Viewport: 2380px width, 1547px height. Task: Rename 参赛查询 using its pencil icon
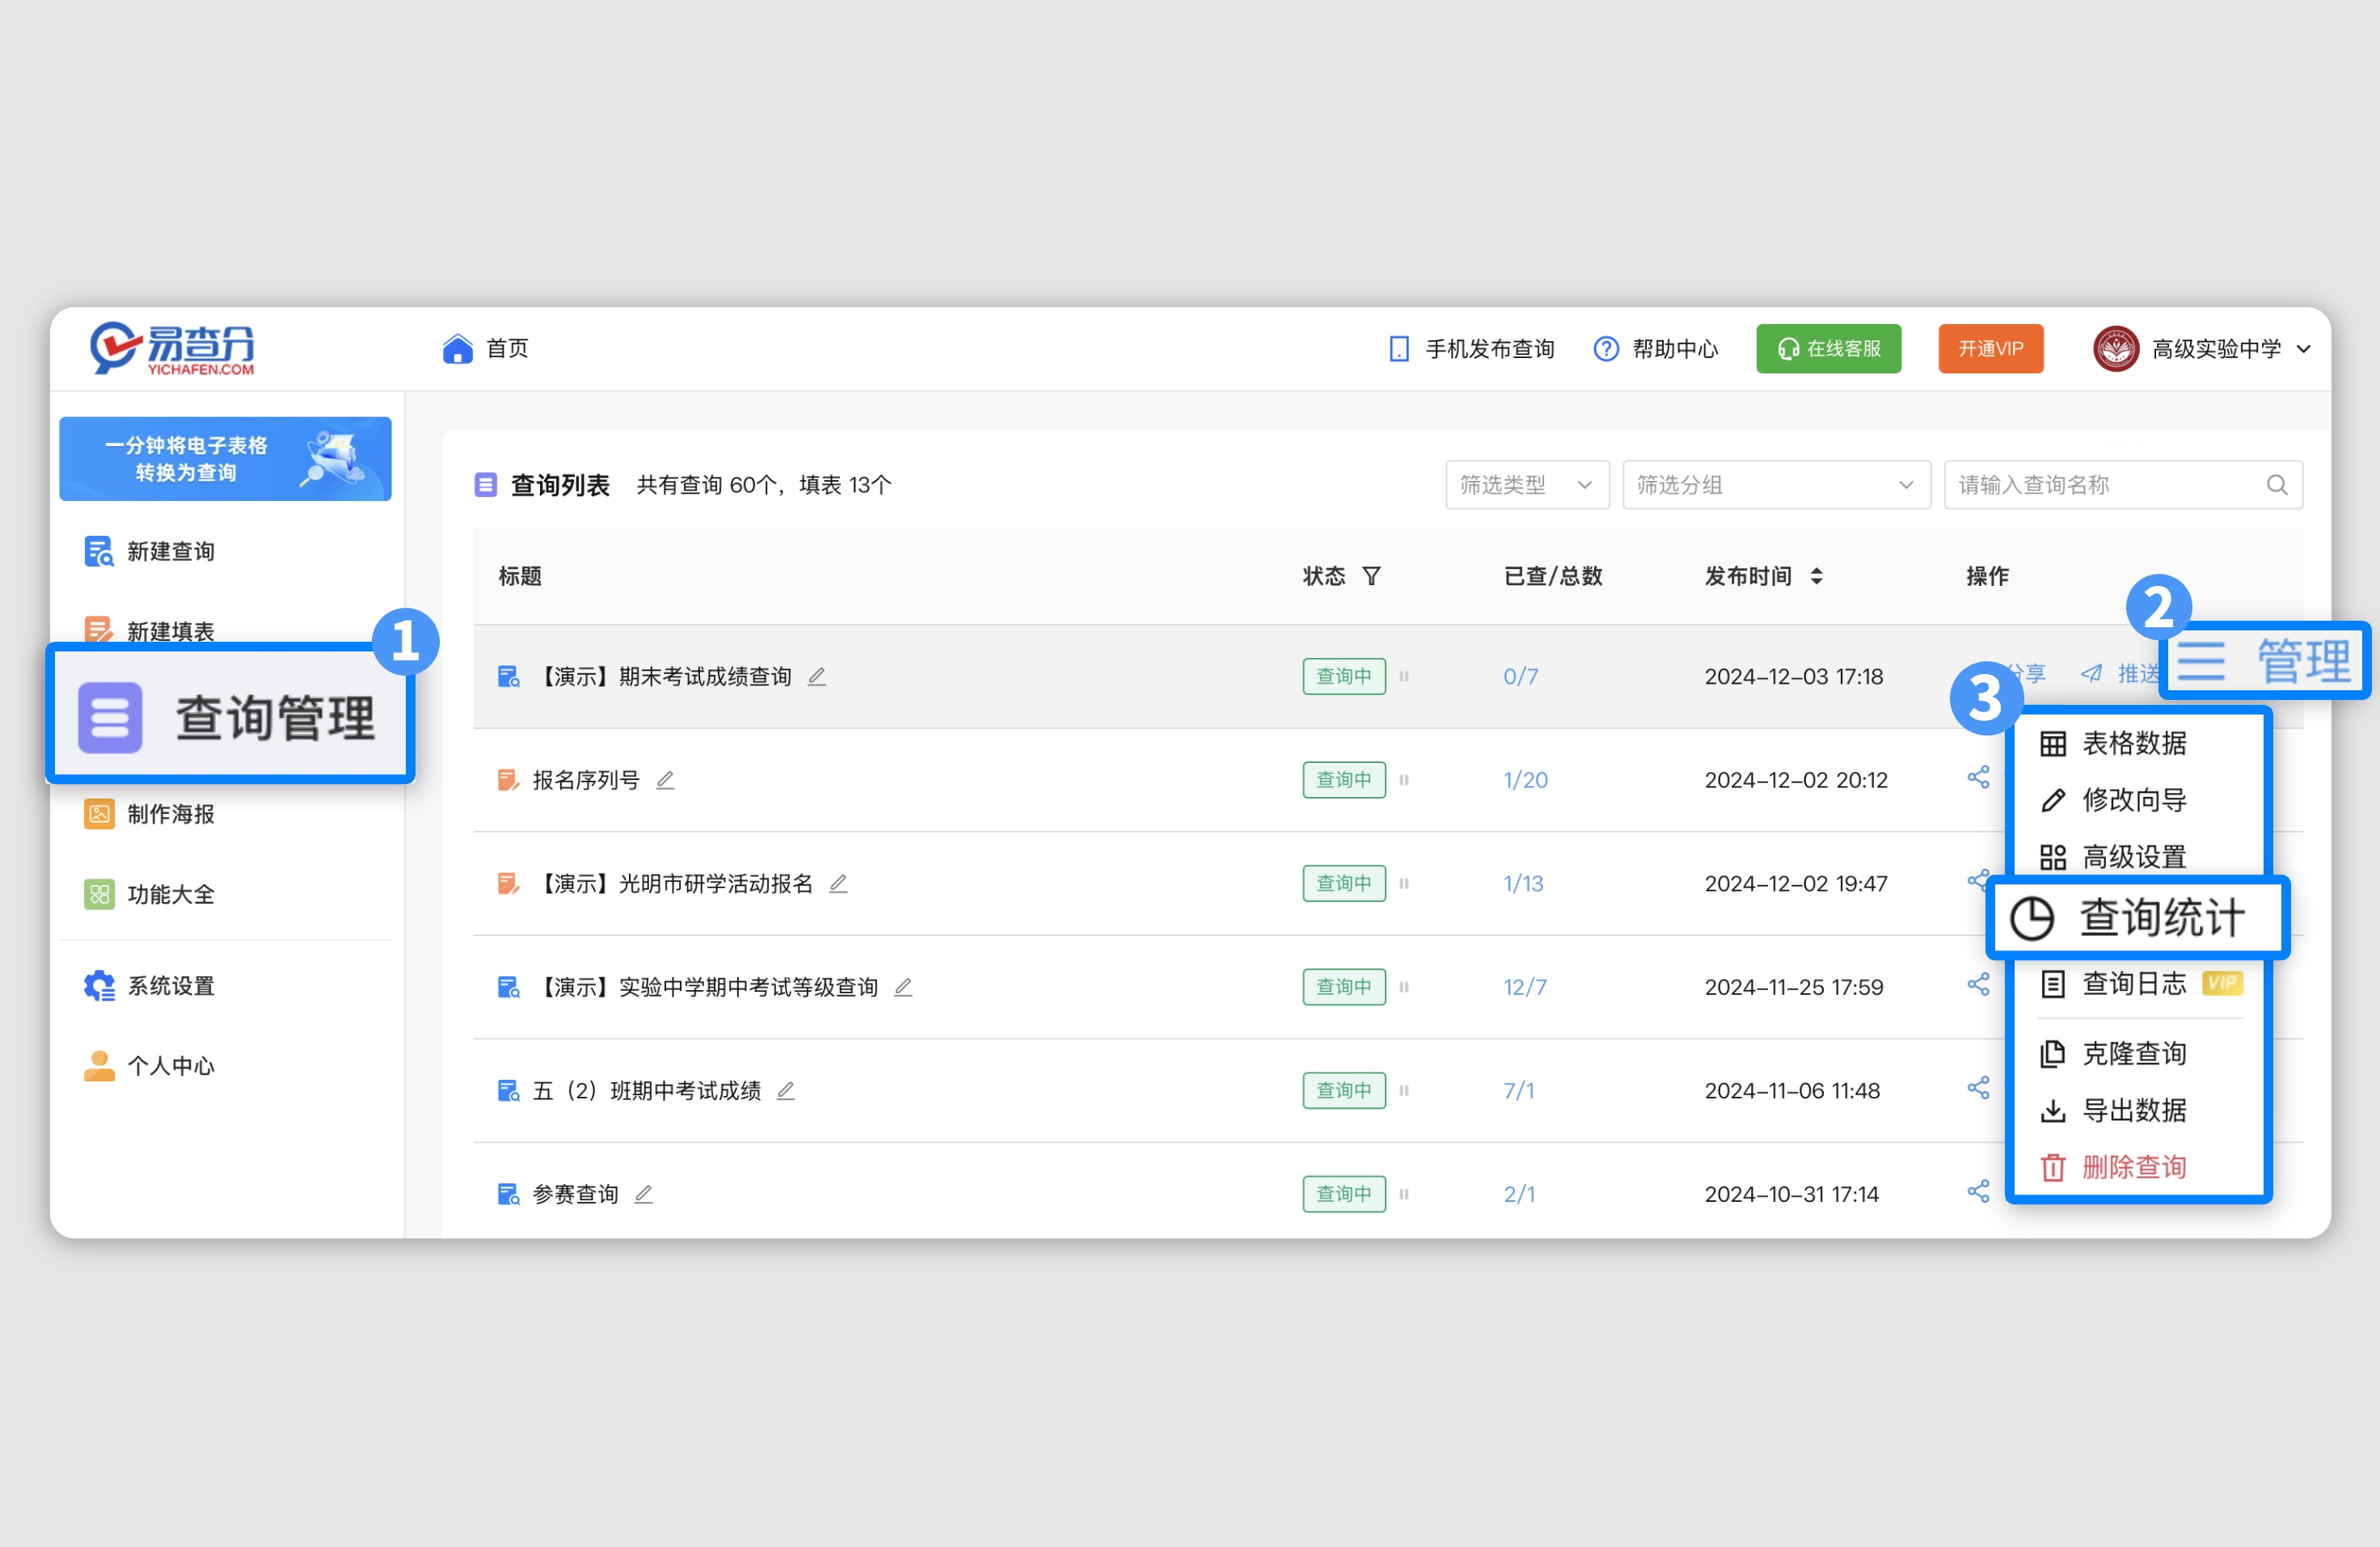point(644,1194)
